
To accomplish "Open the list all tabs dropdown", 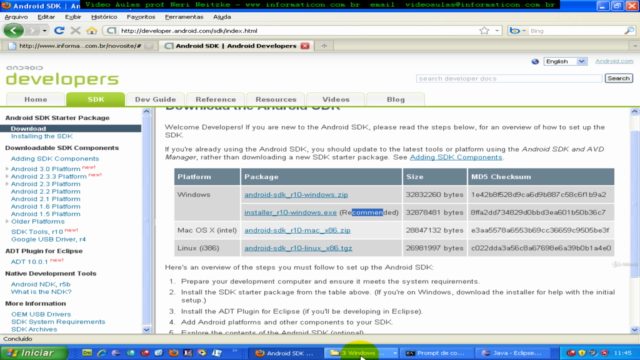I will tap(634, 46).
